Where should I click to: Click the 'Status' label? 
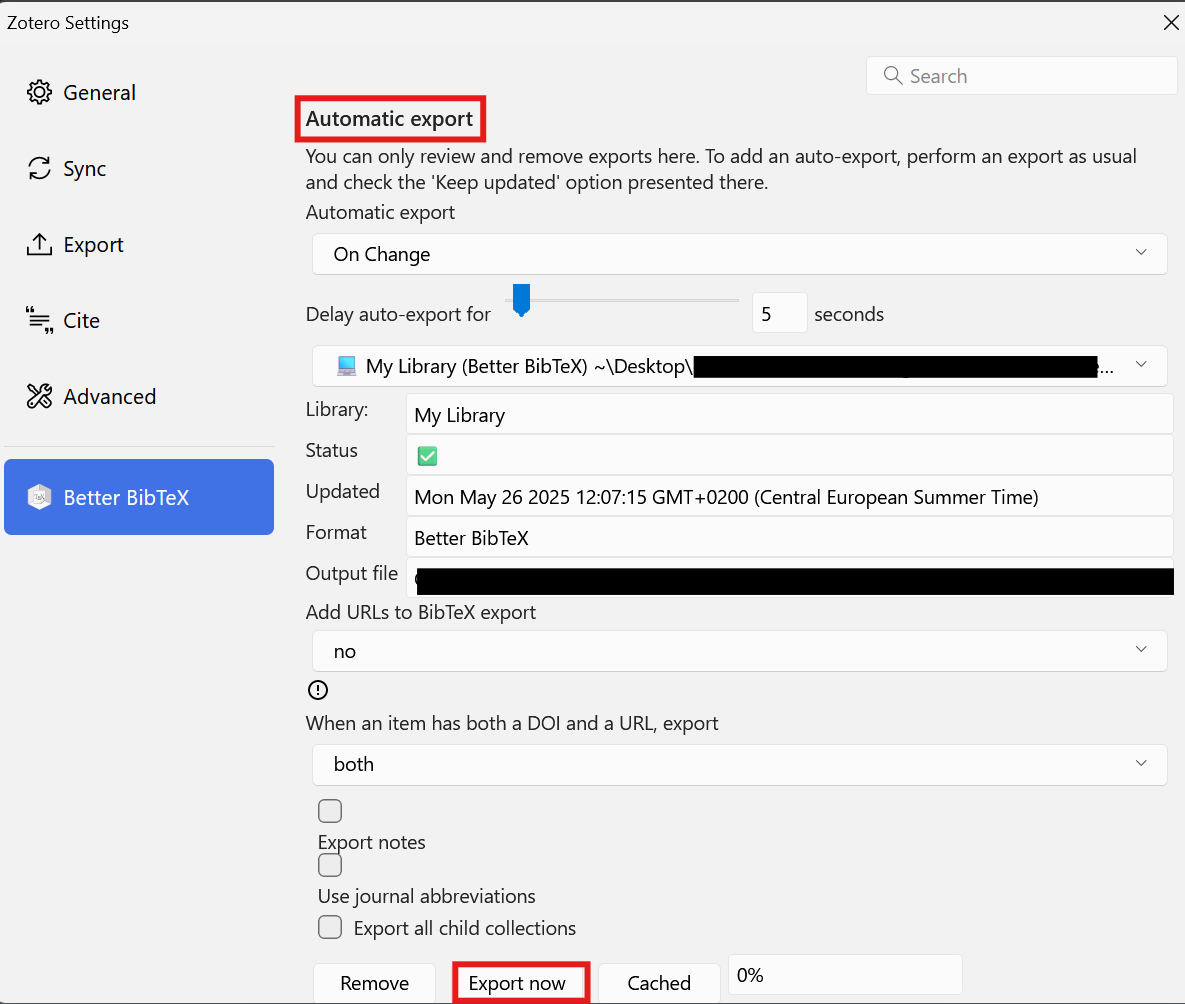332,451
